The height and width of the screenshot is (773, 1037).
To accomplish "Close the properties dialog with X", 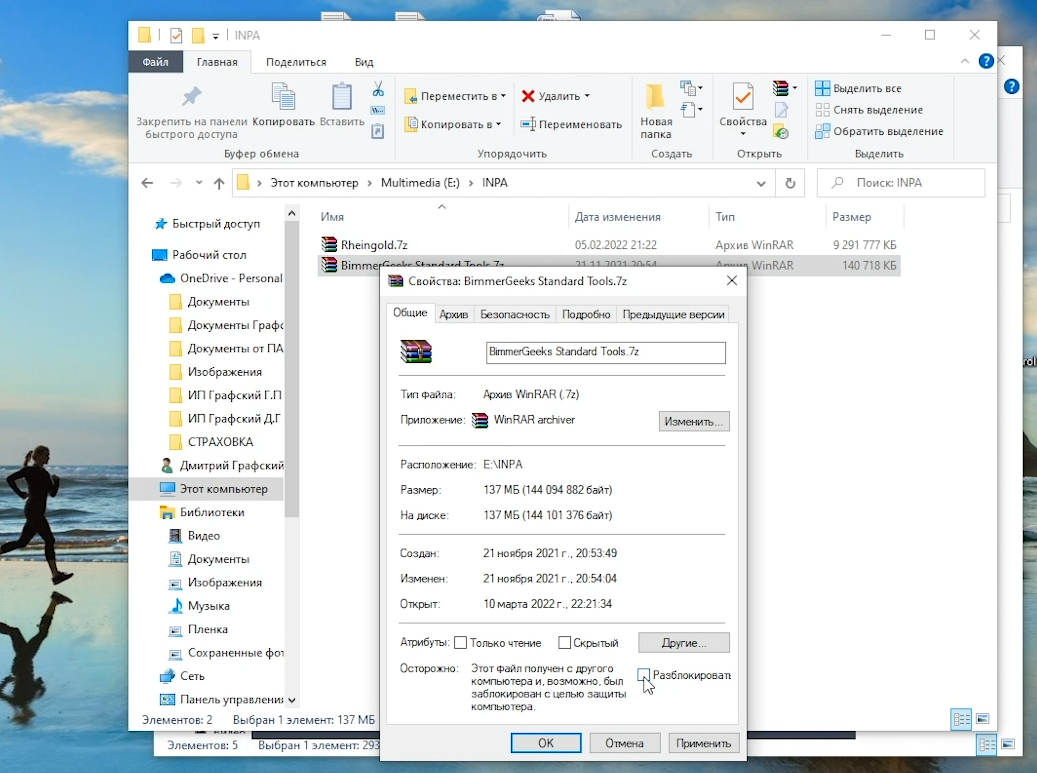I will (731, 281).
